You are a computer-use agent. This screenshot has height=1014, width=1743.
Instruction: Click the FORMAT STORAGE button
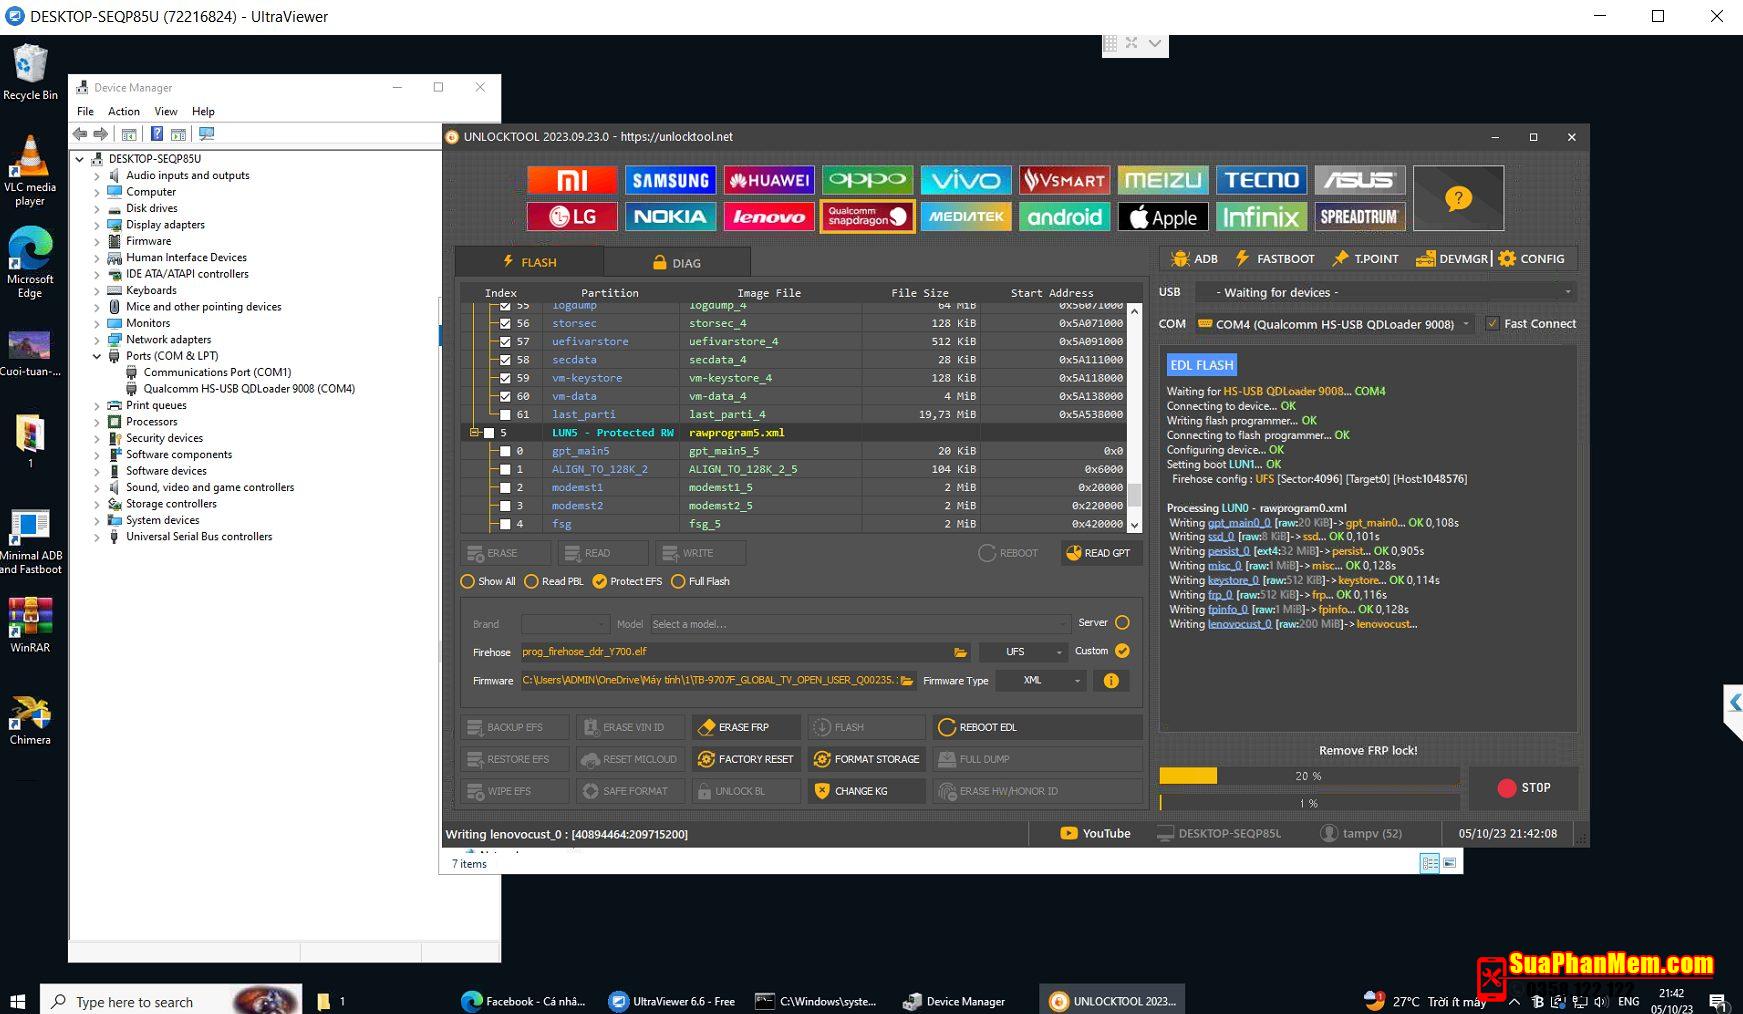tap(866, 759)
